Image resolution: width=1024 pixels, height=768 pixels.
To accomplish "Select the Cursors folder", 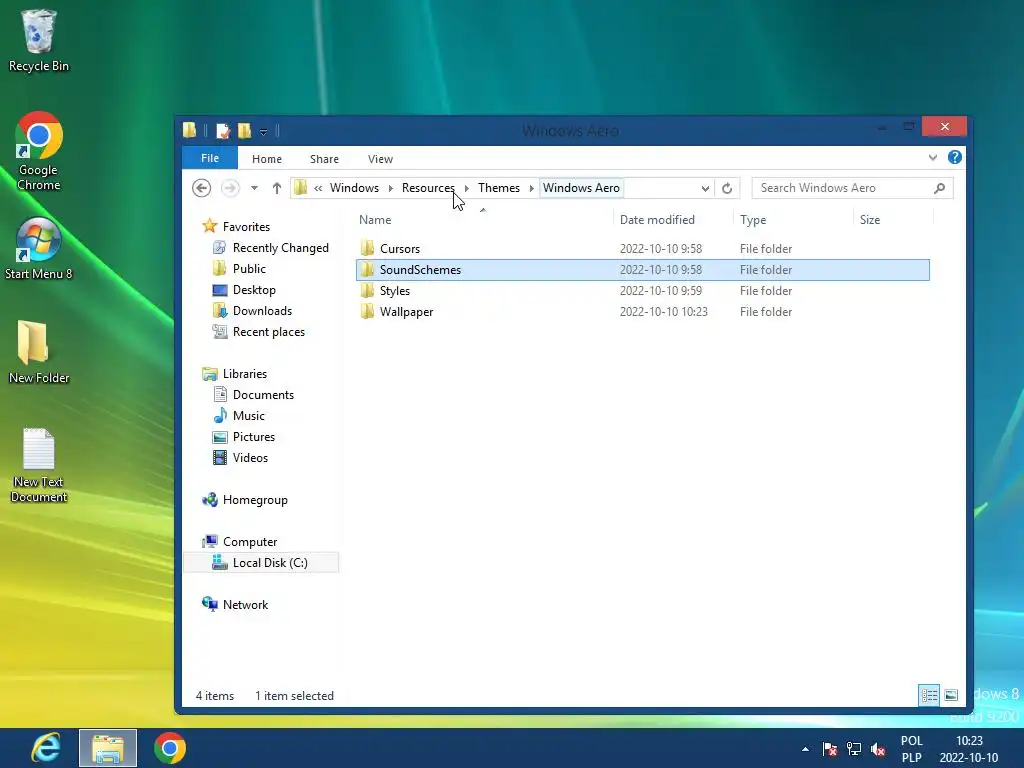I will tap(400, 249).
